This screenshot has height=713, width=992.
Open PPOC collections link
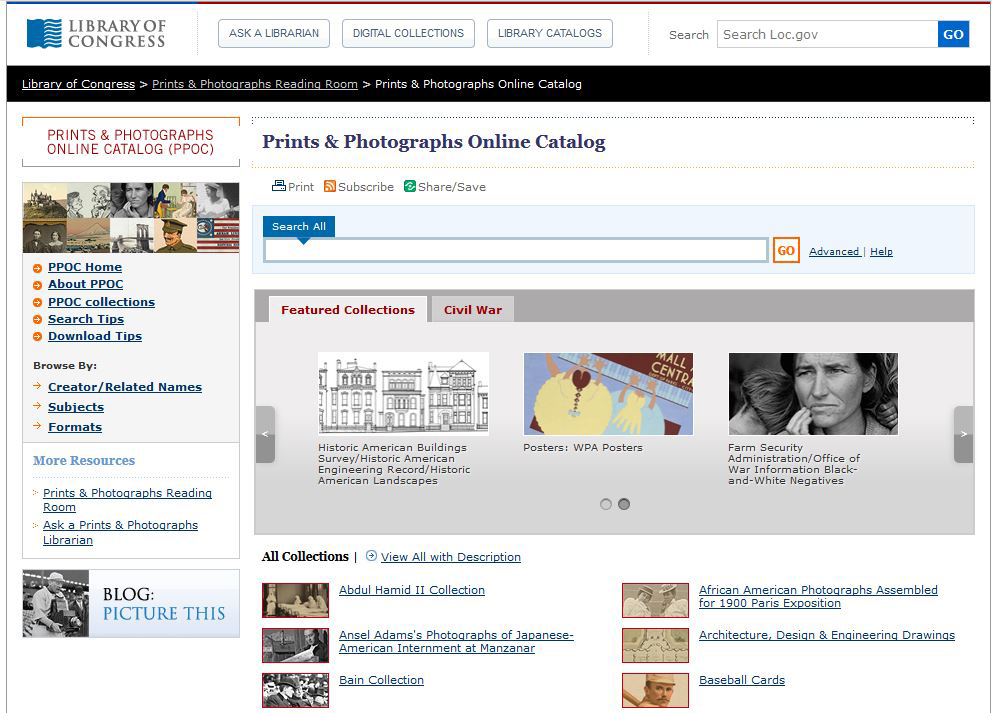(101, 302)
